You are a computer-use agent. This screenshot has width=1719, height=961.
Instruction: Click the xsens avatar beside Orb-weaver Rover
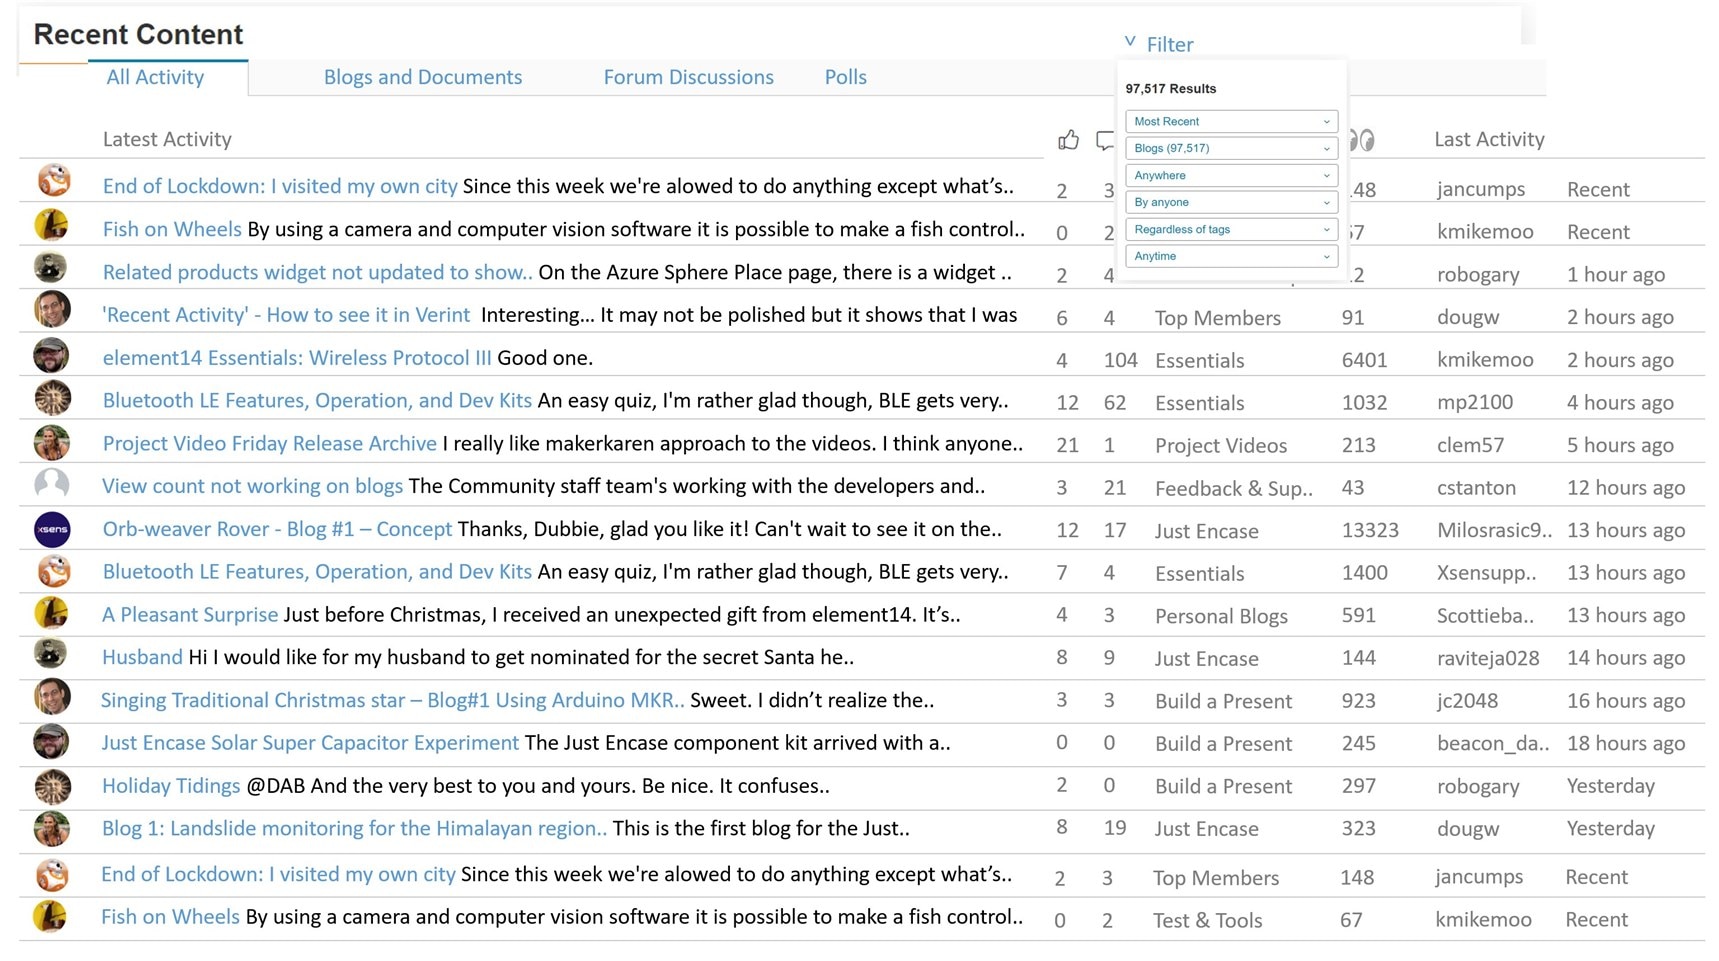tap(52, 529)
